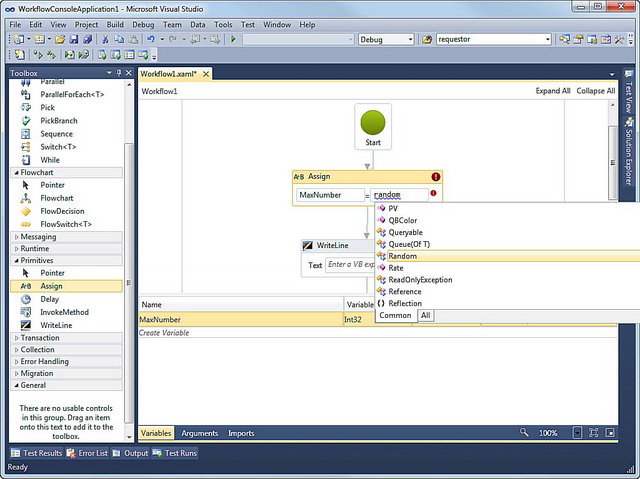The height and width of the screenshot is (479, 640).
Task: Switch IntelliSense to the Common tab
Action: (x=395, y=315)
